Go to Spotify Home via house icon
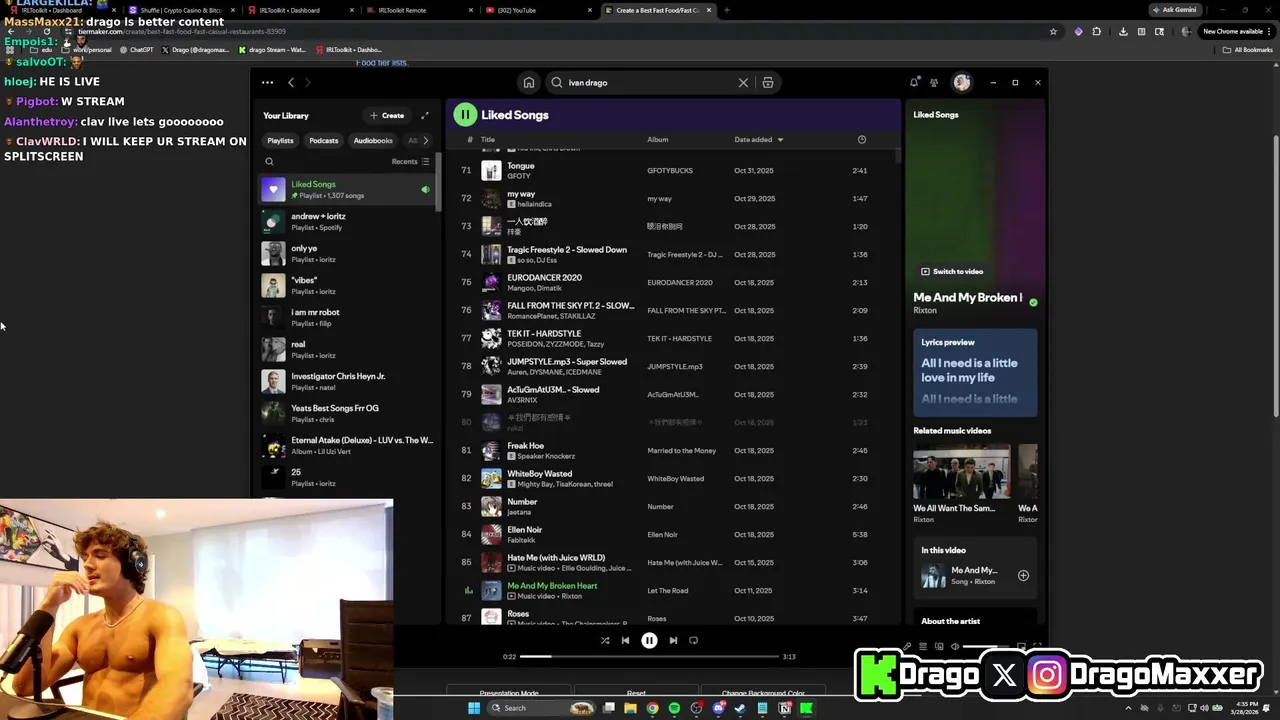The width and height of the screenshot is (1280, 720). 529,83
